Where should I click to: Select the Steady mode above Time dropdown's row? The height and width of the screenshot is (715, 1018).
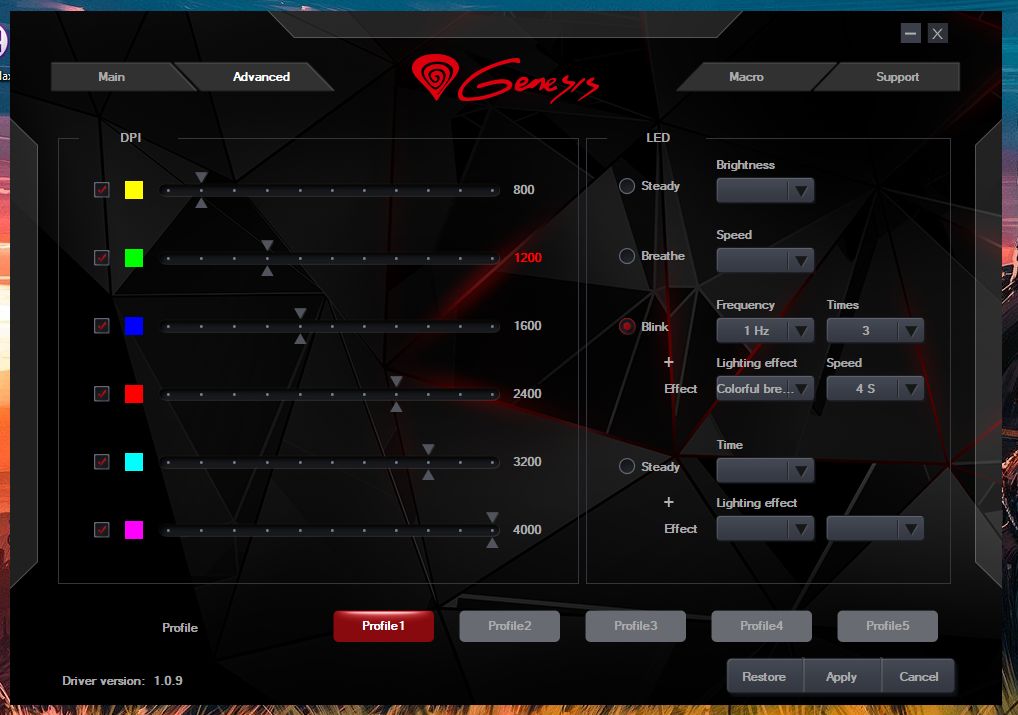click(627, 466)
